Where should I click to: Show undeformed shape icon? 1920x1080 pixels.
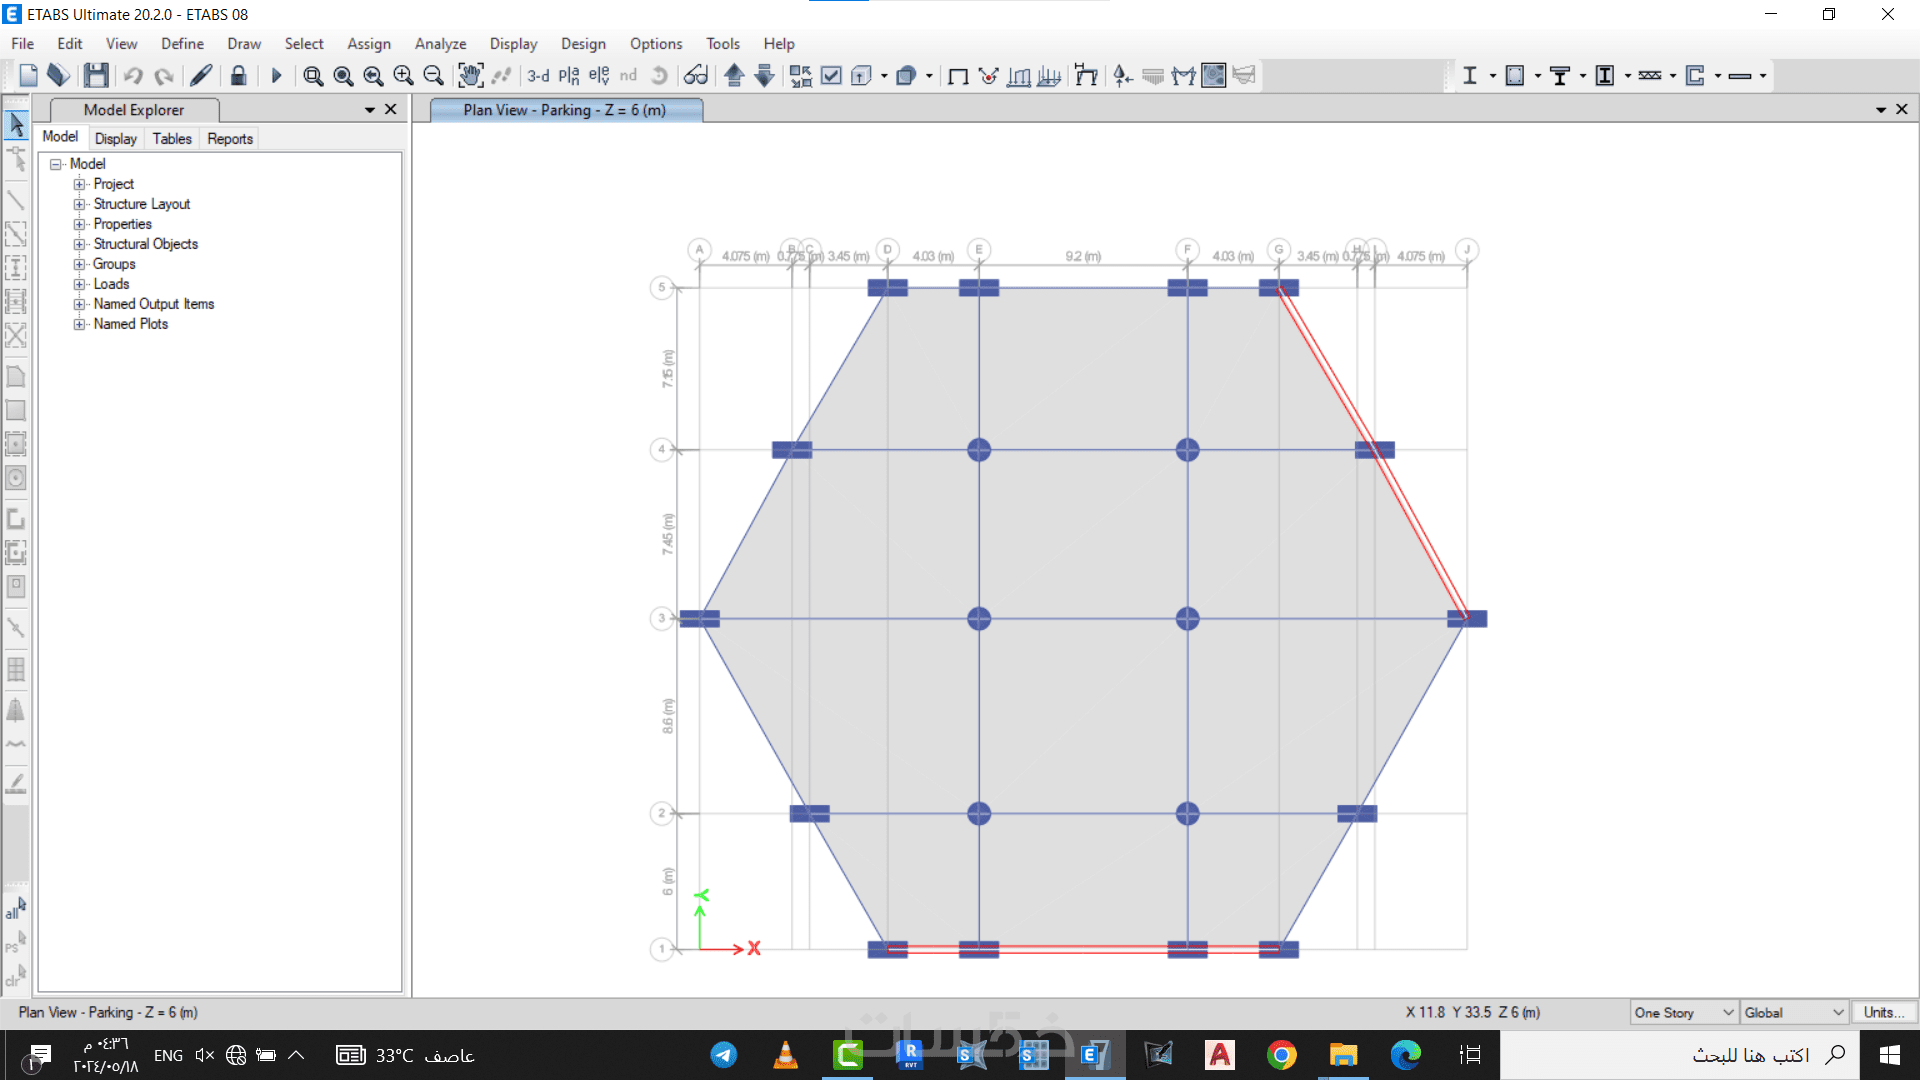coord(958,75)
